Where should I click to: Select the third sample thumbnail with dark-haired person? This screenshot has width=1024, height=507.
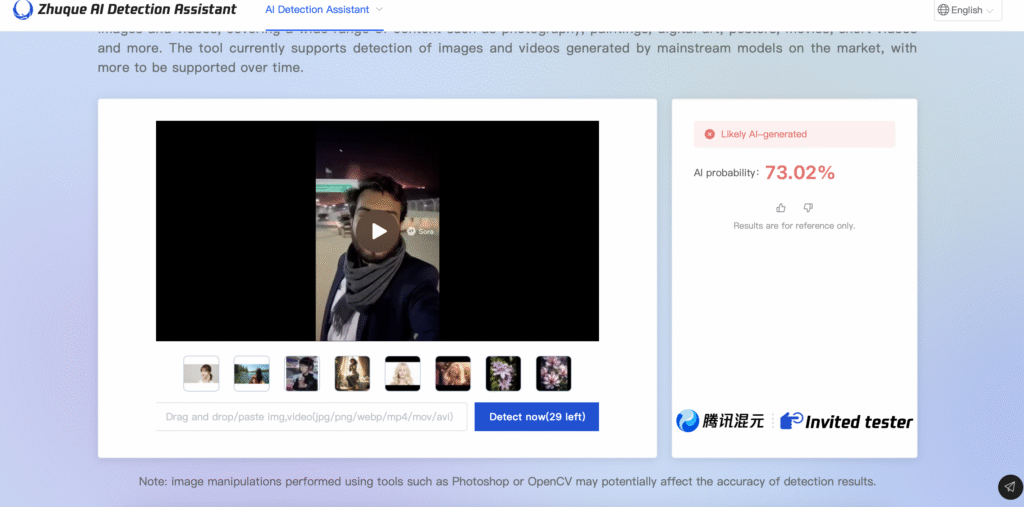(x=301, y=373)
